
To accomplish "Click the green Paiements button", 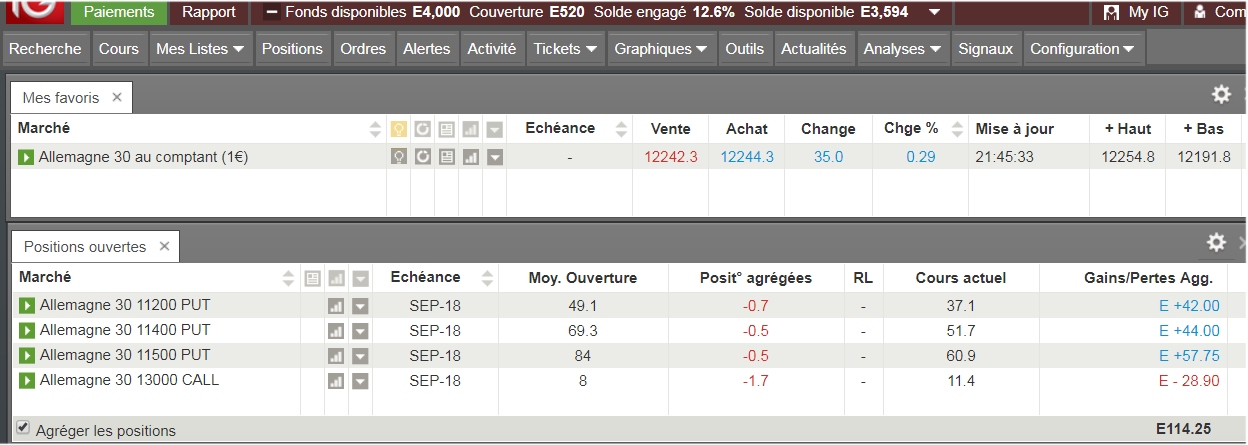I will pos(119,13).
